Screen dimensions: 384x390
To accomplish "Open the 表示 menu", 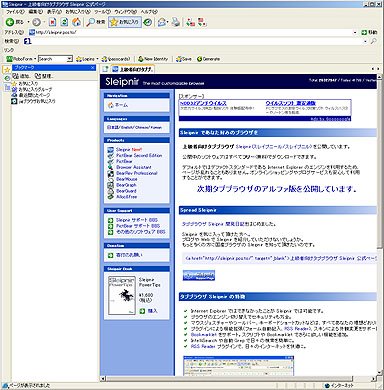I will click(54, 12).
